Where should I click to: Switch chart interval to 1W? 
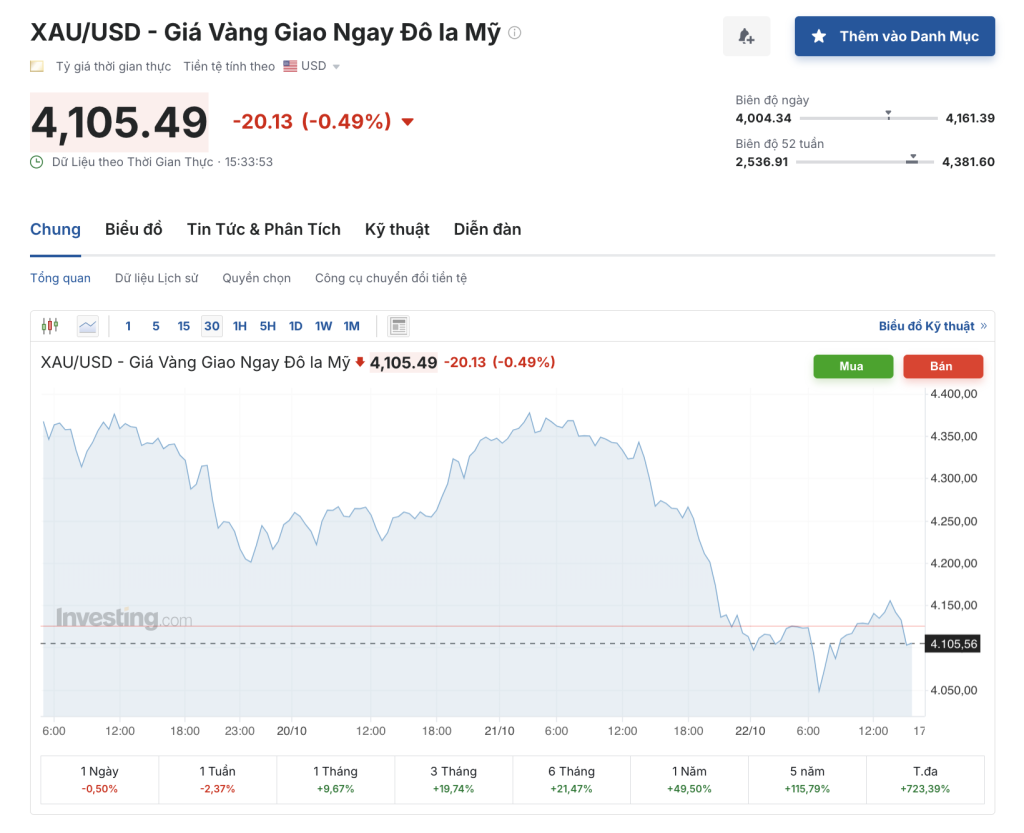[323, 326]
